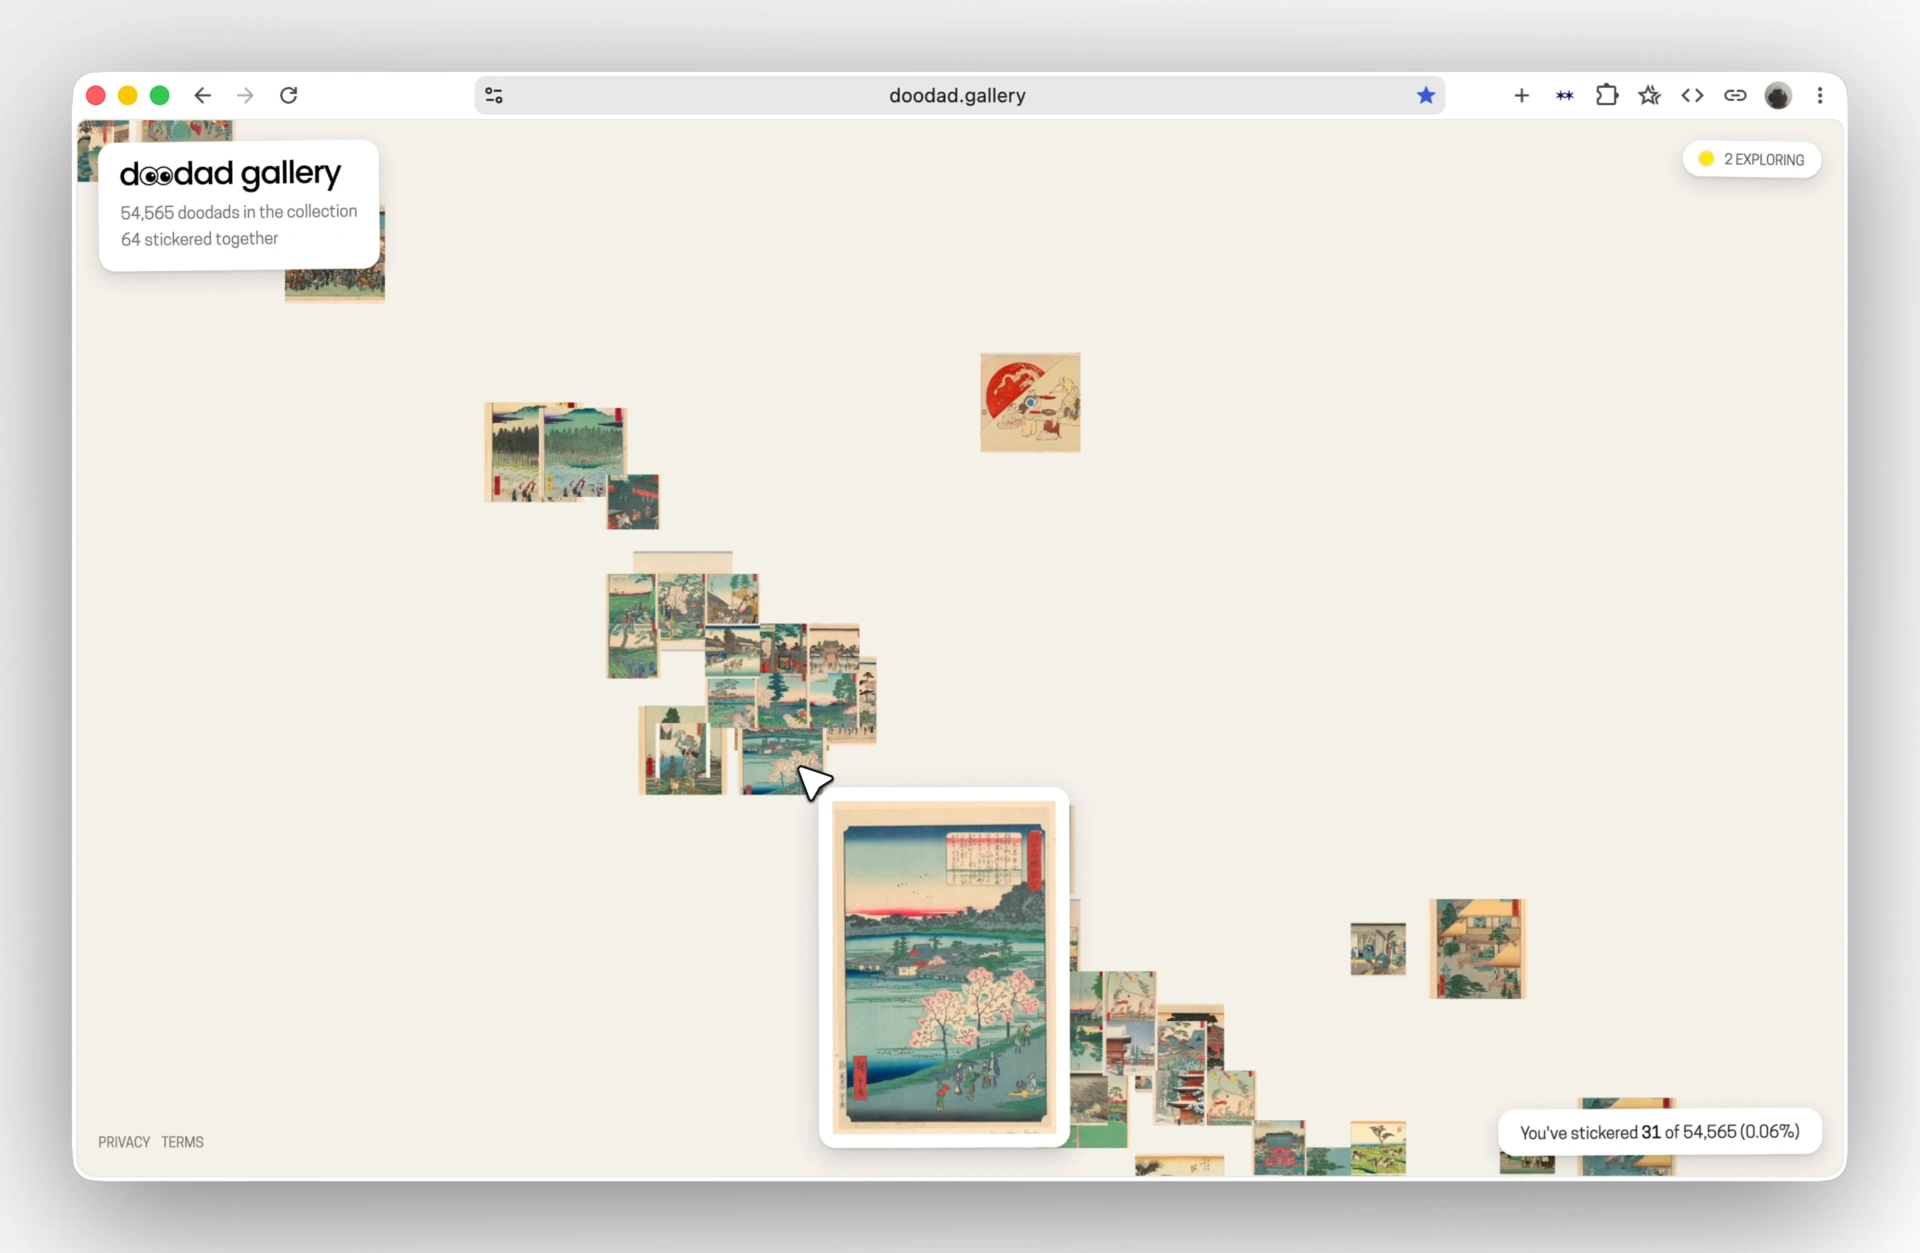This screenshot has width=1920, height=1253.
Task: Reload the doodad.gallery page
Action: 289,95
